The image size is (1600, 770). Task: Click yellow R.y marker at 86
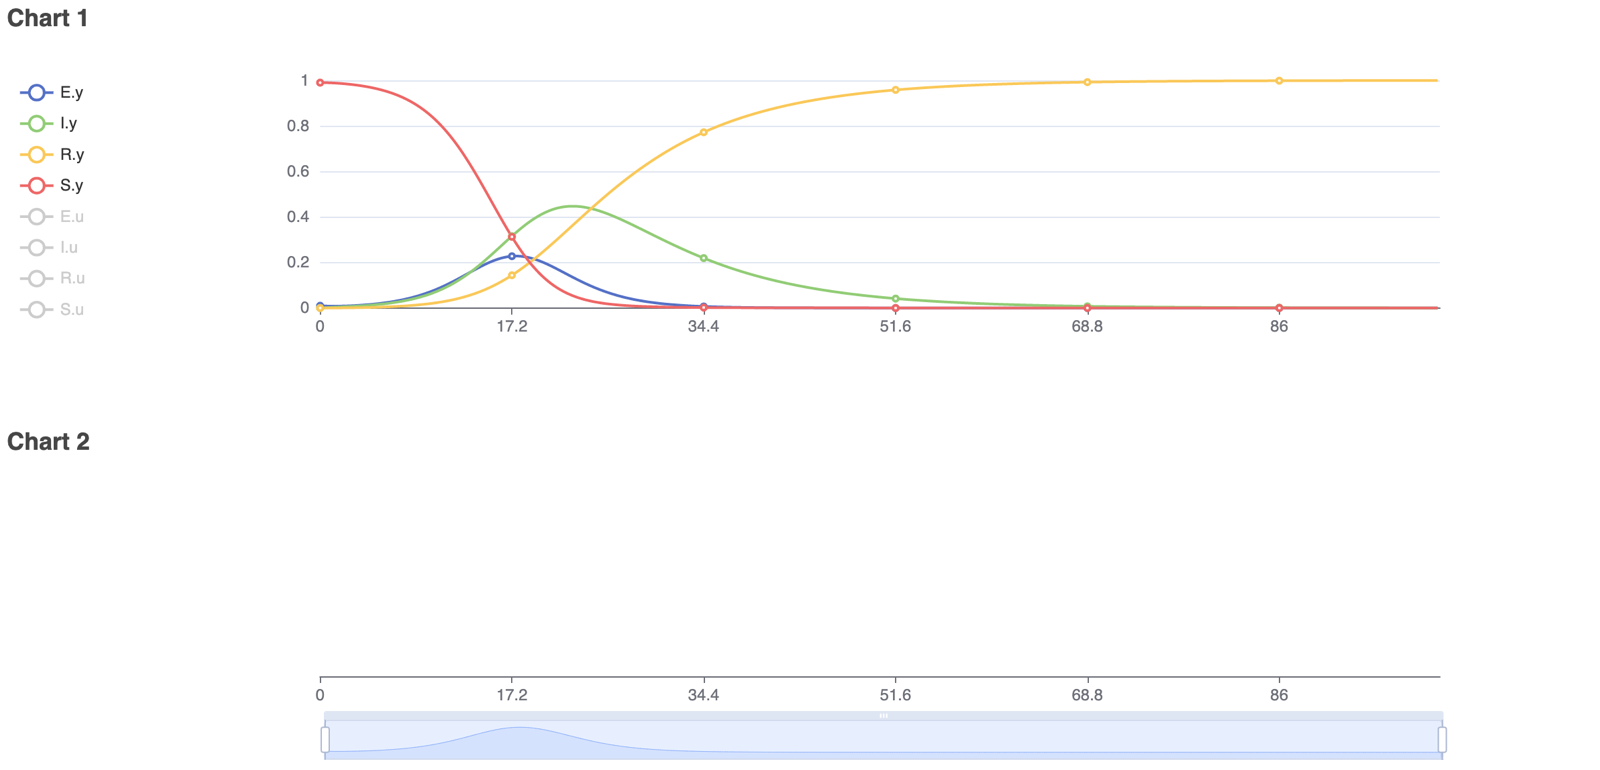pyautogui.click(x=1279, y=81)
